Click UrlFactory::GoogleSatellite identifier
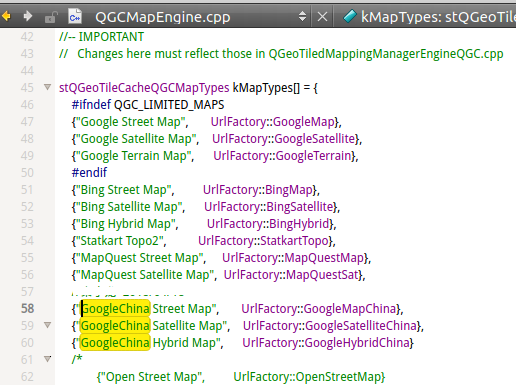Image resolution: width=516 pixels, height=385 pixels. [283, 139]
